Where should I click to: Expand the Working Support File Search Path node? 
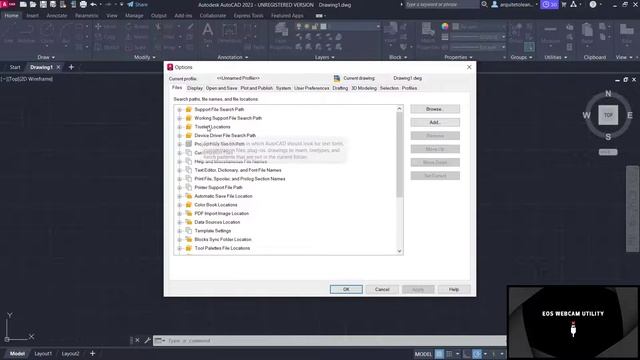179,118
